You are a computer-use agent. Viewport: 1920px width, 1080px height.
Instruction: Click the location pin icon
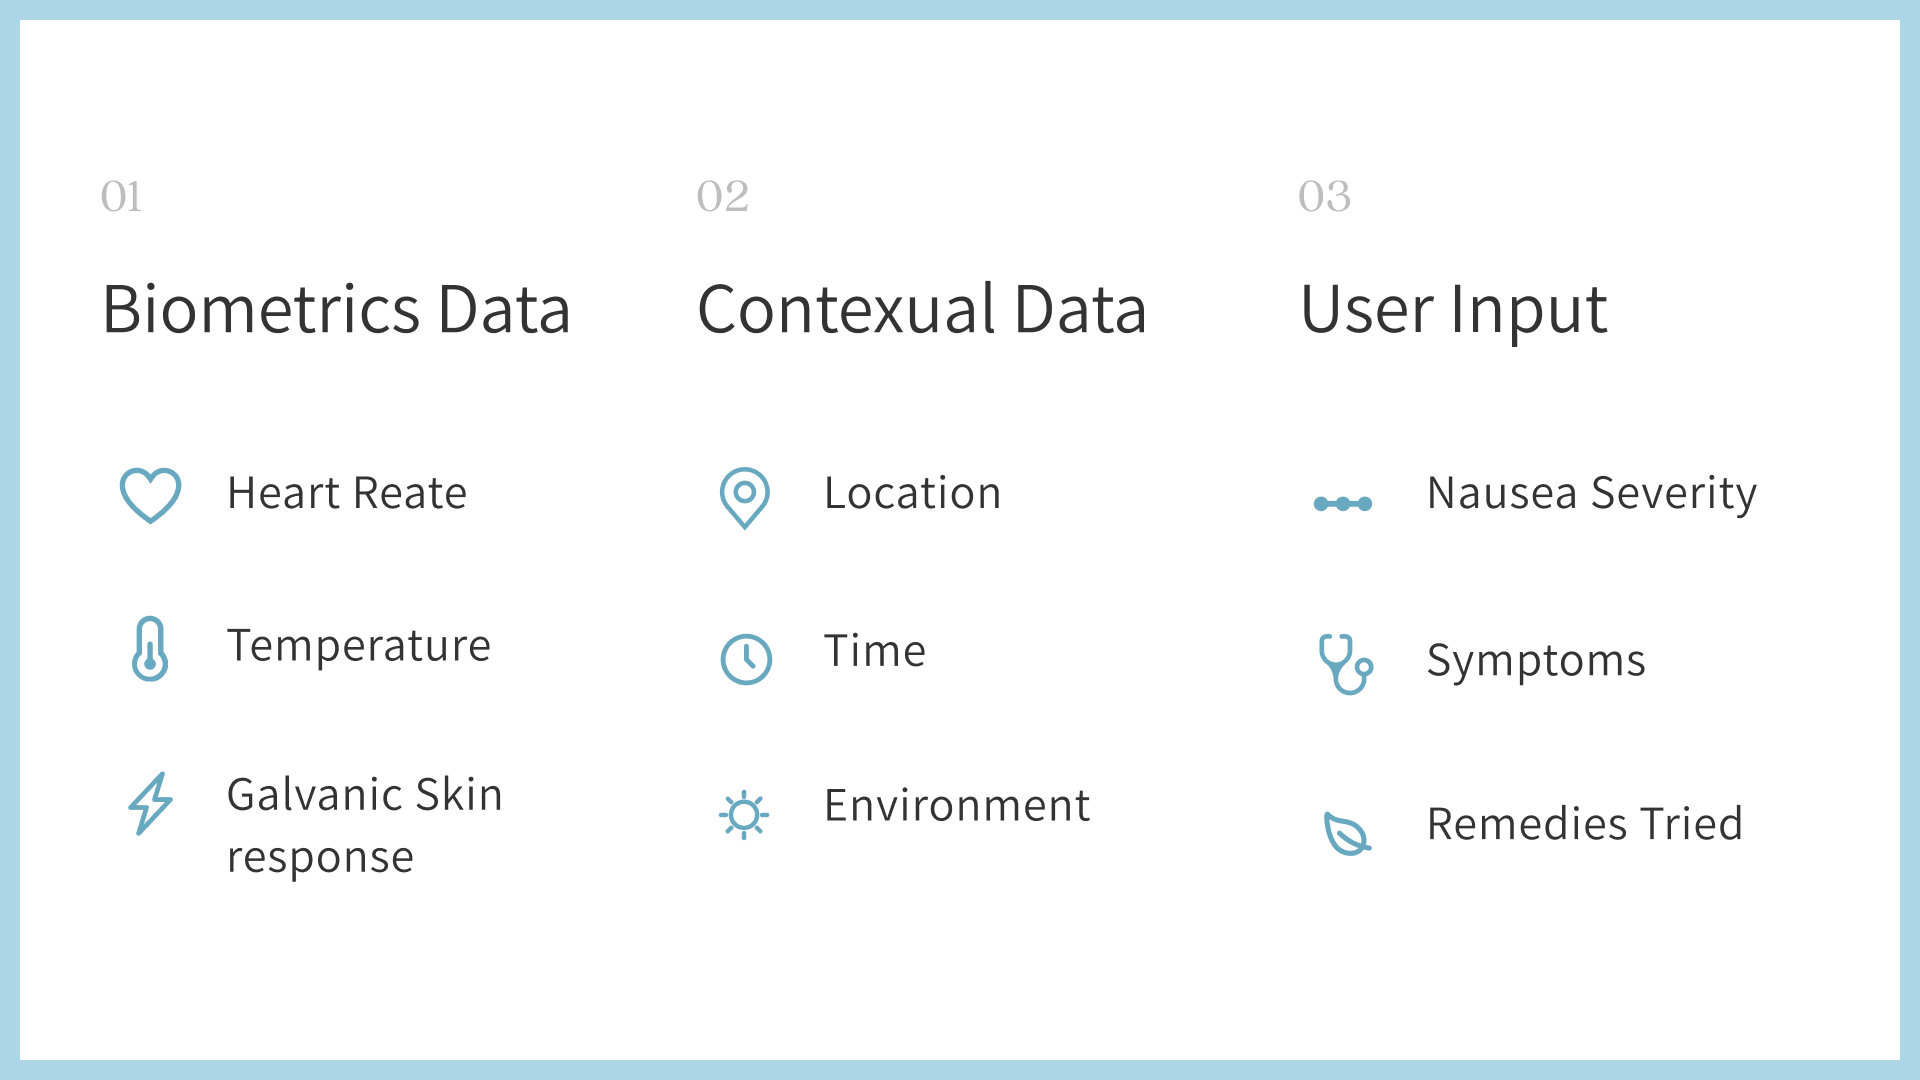745,497
